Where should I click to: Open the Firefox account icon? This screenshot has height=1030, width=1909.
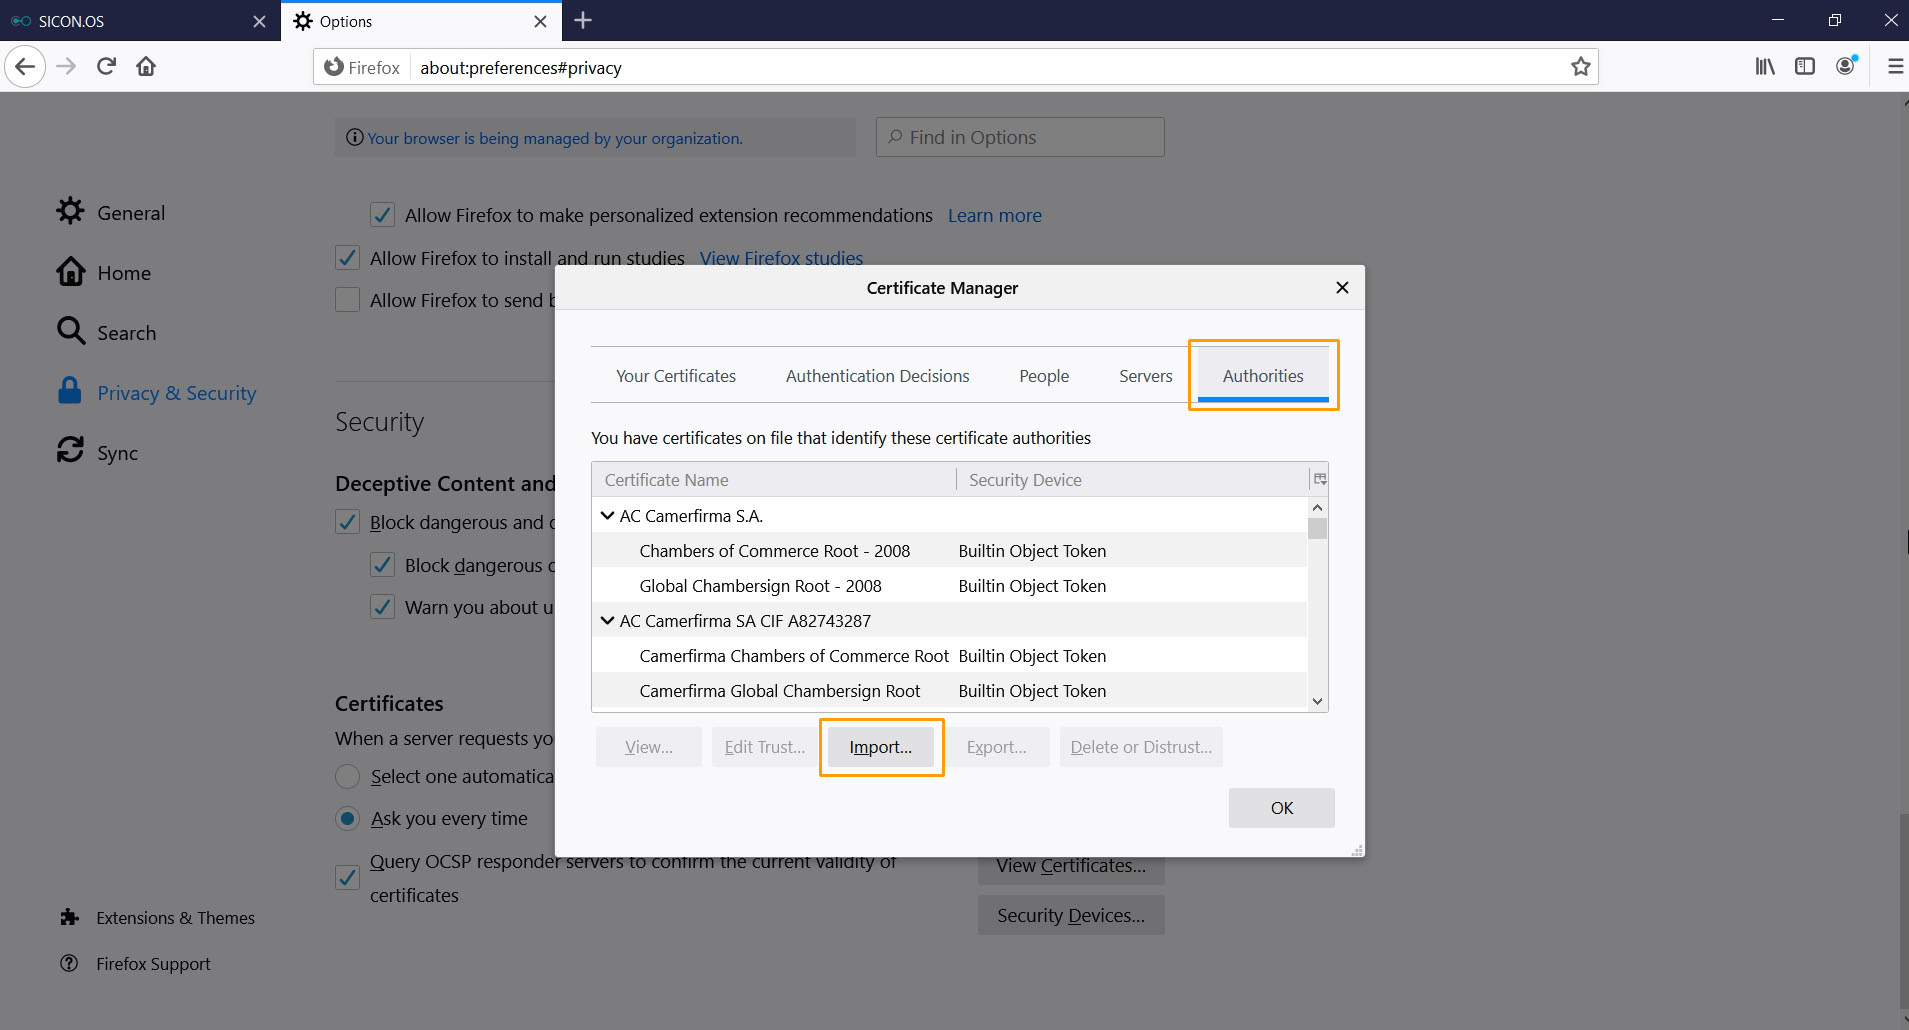pos(1846,67)
